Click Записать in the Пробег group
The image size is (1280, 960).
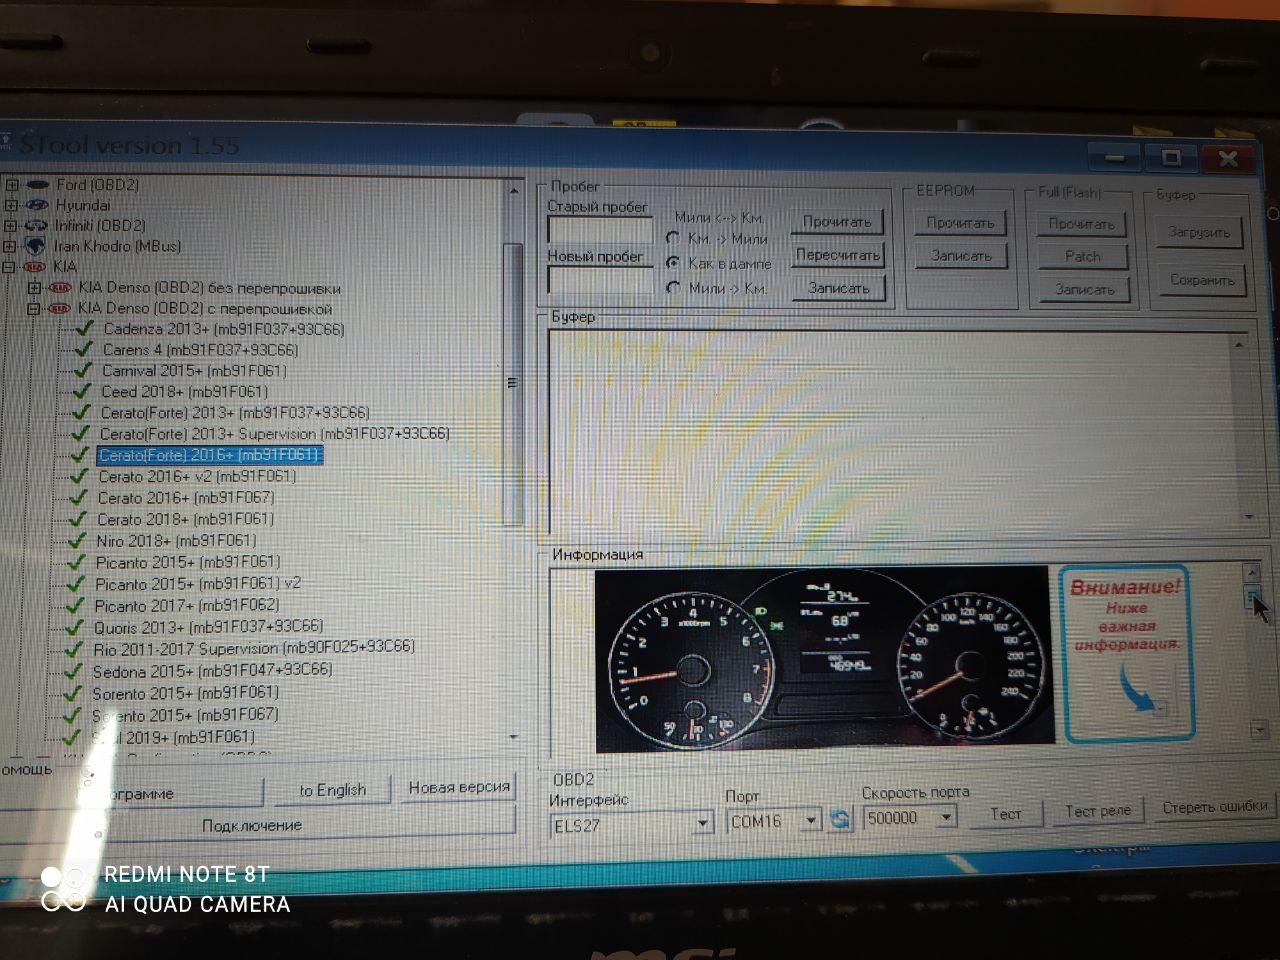838,288
